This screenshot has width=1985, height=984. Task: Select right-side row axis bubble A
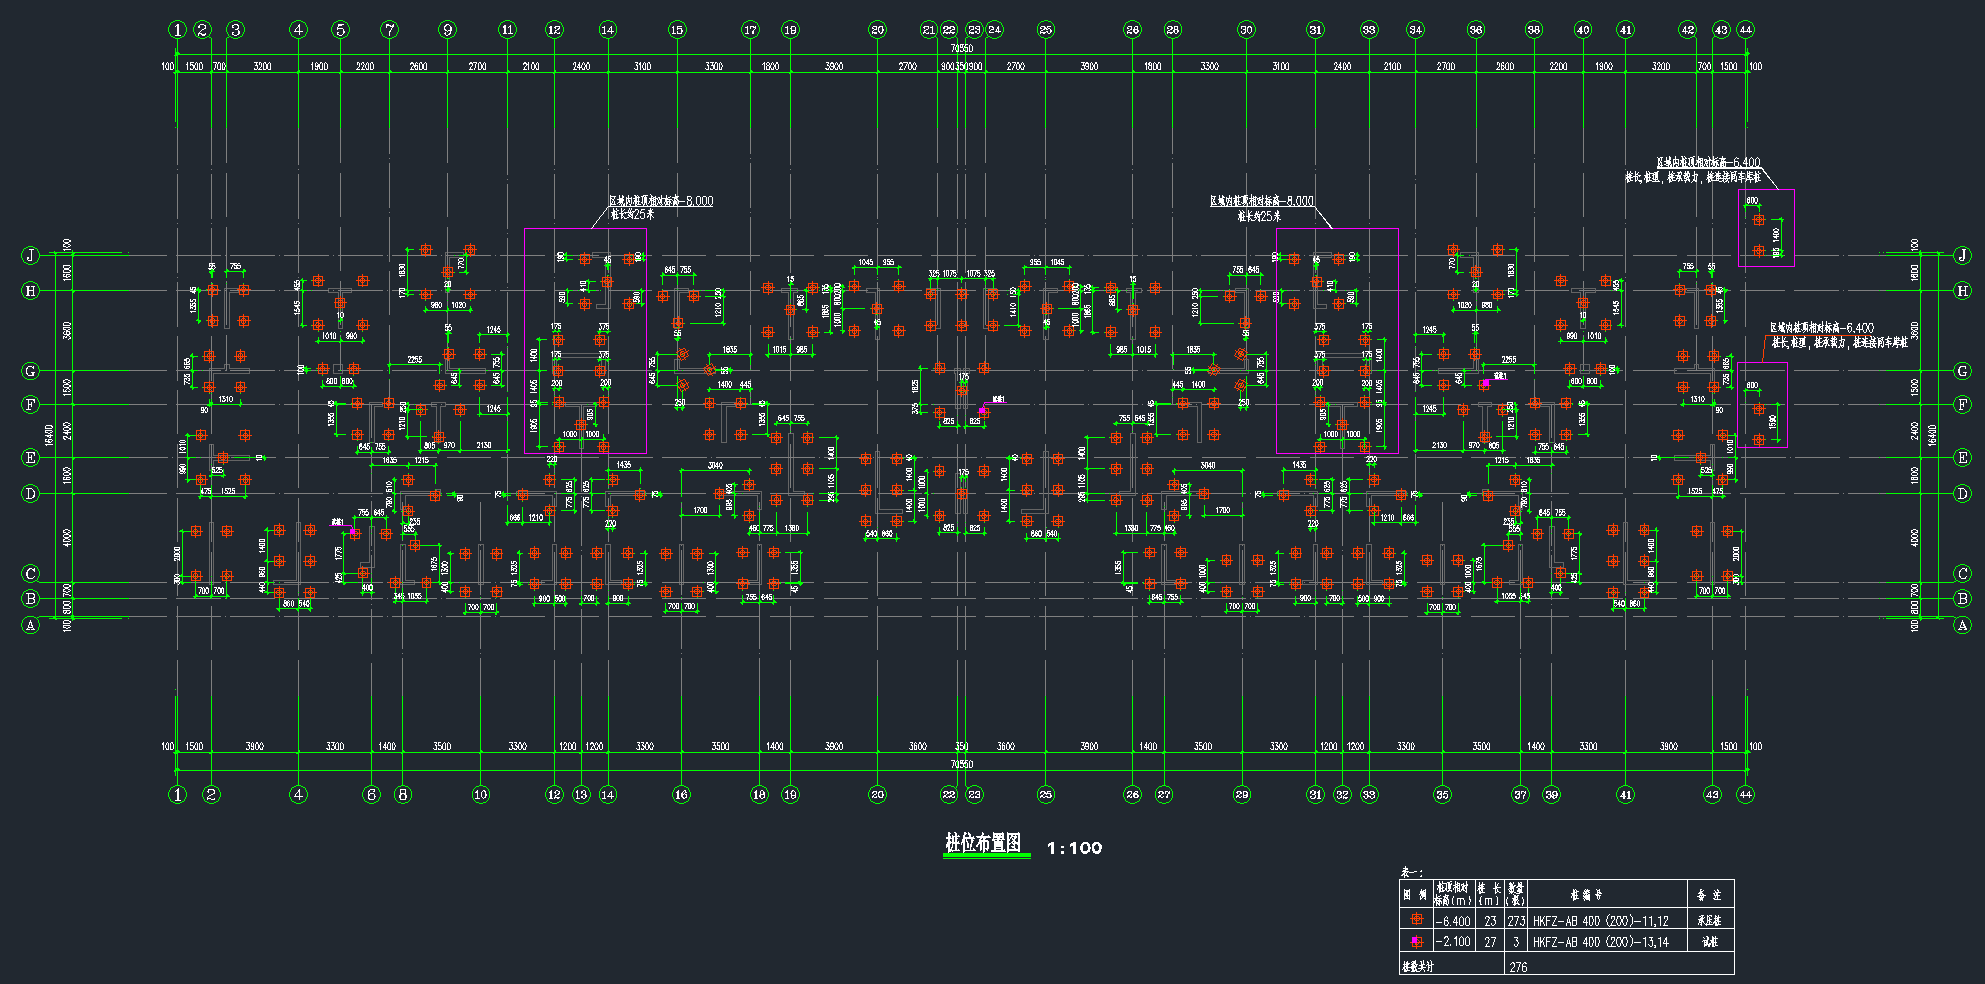(x=1962, y=625)
